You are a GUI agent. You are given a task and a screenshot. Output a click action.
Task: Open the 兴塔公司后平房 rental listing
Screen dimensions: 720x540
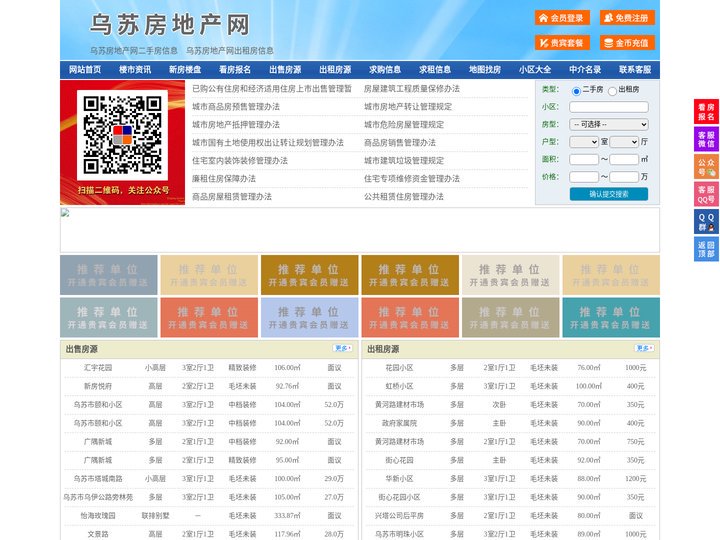pos(399,516)
